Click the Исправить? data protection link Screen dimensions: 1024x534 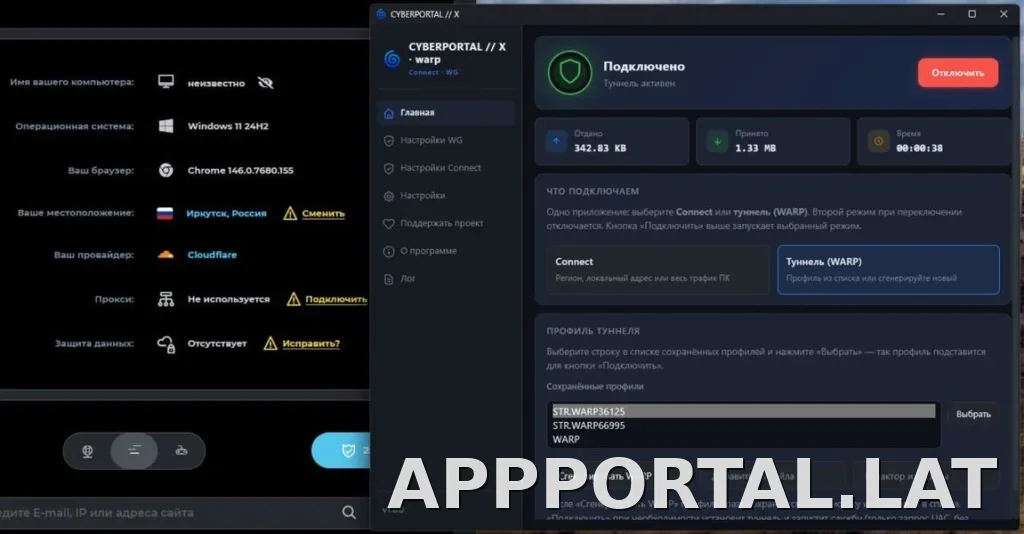pos(311,343)
